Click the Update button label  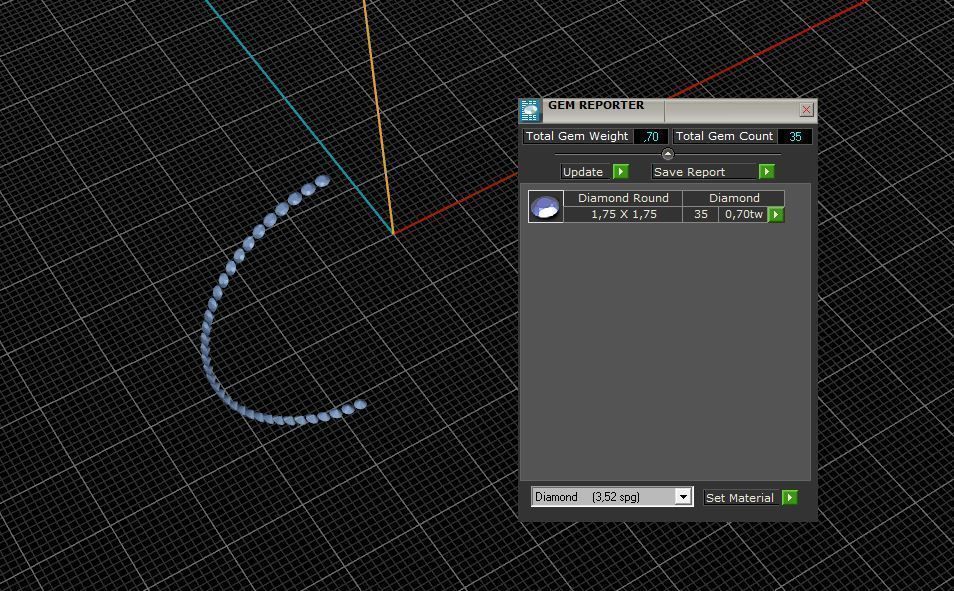[583, 172]
